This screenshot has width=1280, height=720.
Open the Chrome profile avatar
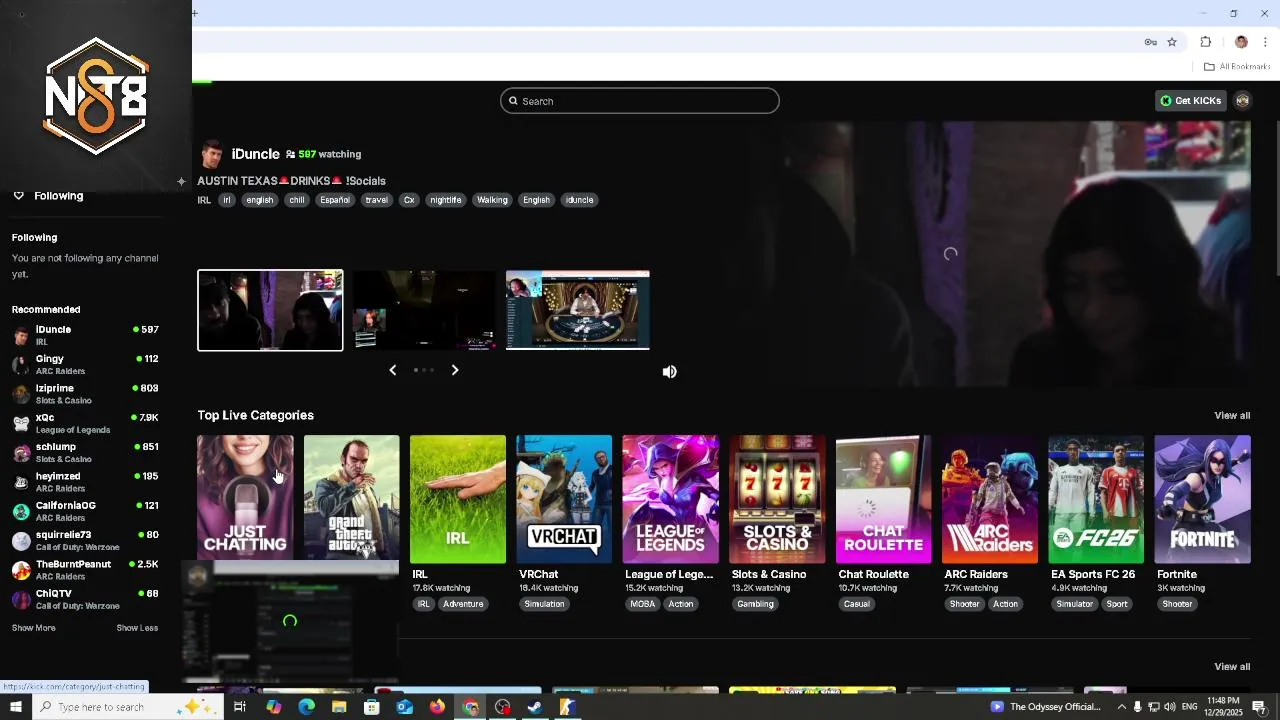[x=1241, y=42]
